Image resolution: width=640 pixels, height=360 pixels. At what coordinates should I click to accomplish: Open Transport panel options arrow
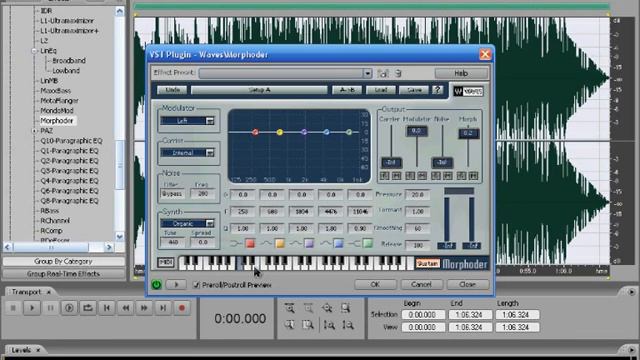[631, 292]
